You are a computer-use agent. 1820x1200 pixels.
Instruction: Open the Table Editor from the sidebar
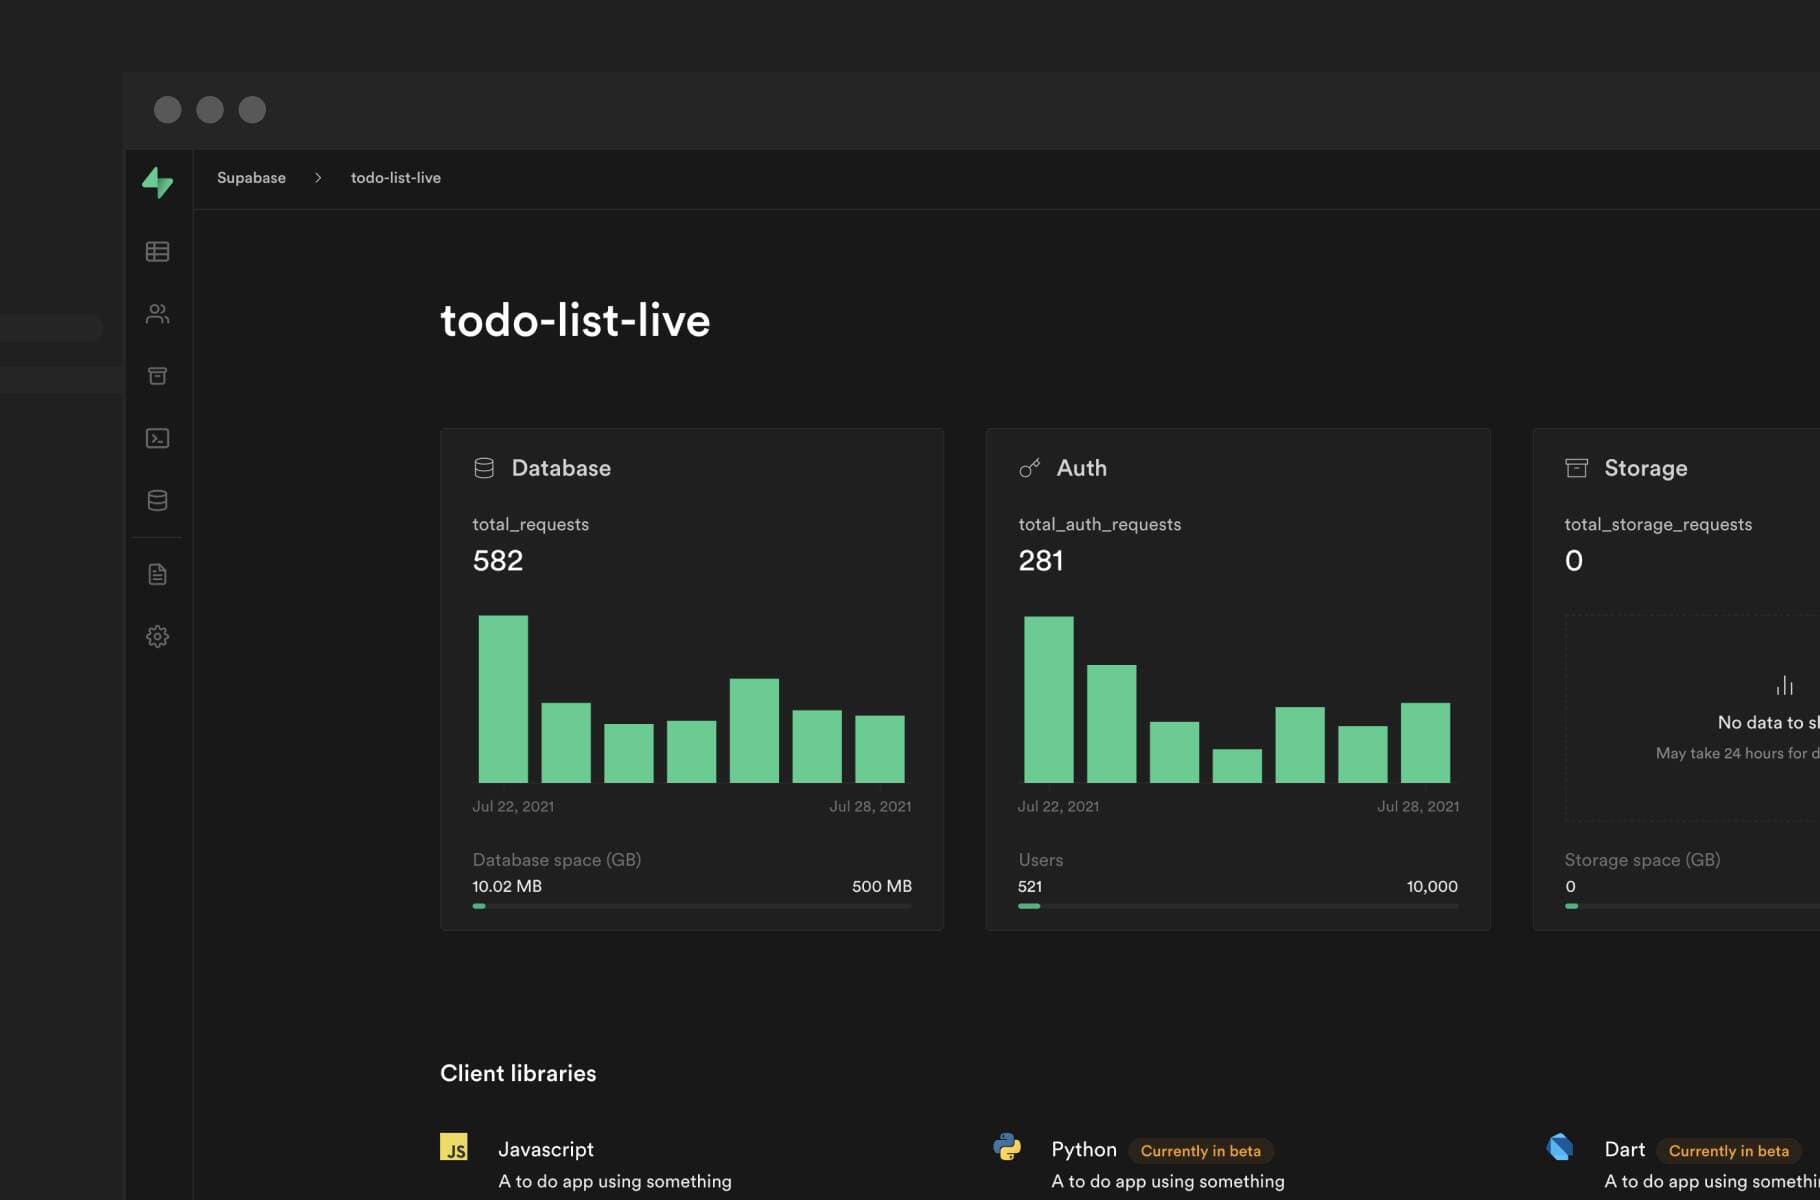coord(157,251)
